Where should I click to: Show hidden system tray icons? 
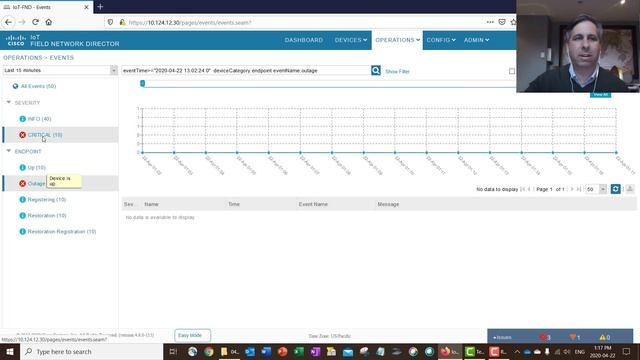pyautogui.click(x=517, y=351)
